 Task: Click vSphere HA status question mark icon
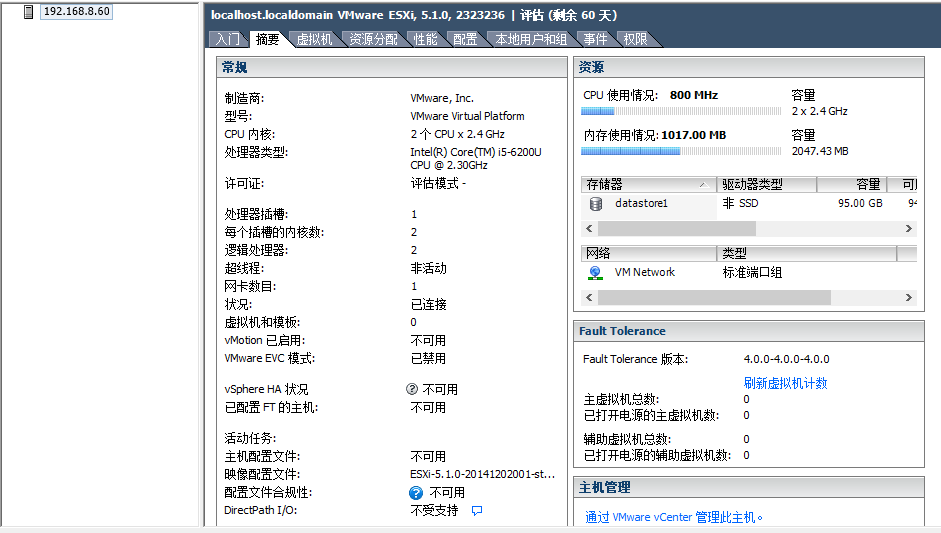click(412, 389)
